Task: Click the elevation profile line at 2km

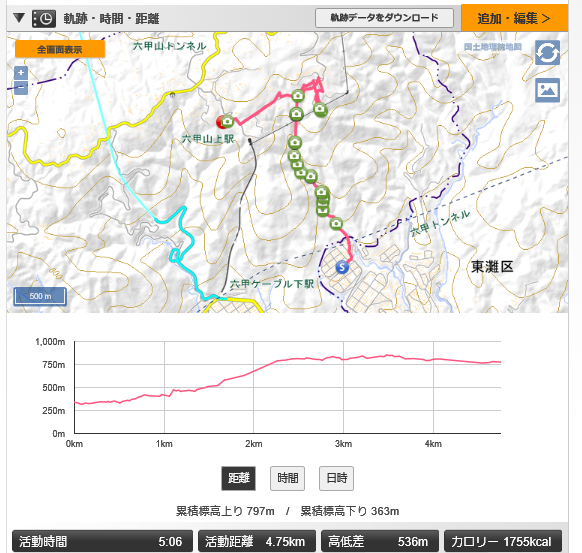Action: tap(254, 371)
